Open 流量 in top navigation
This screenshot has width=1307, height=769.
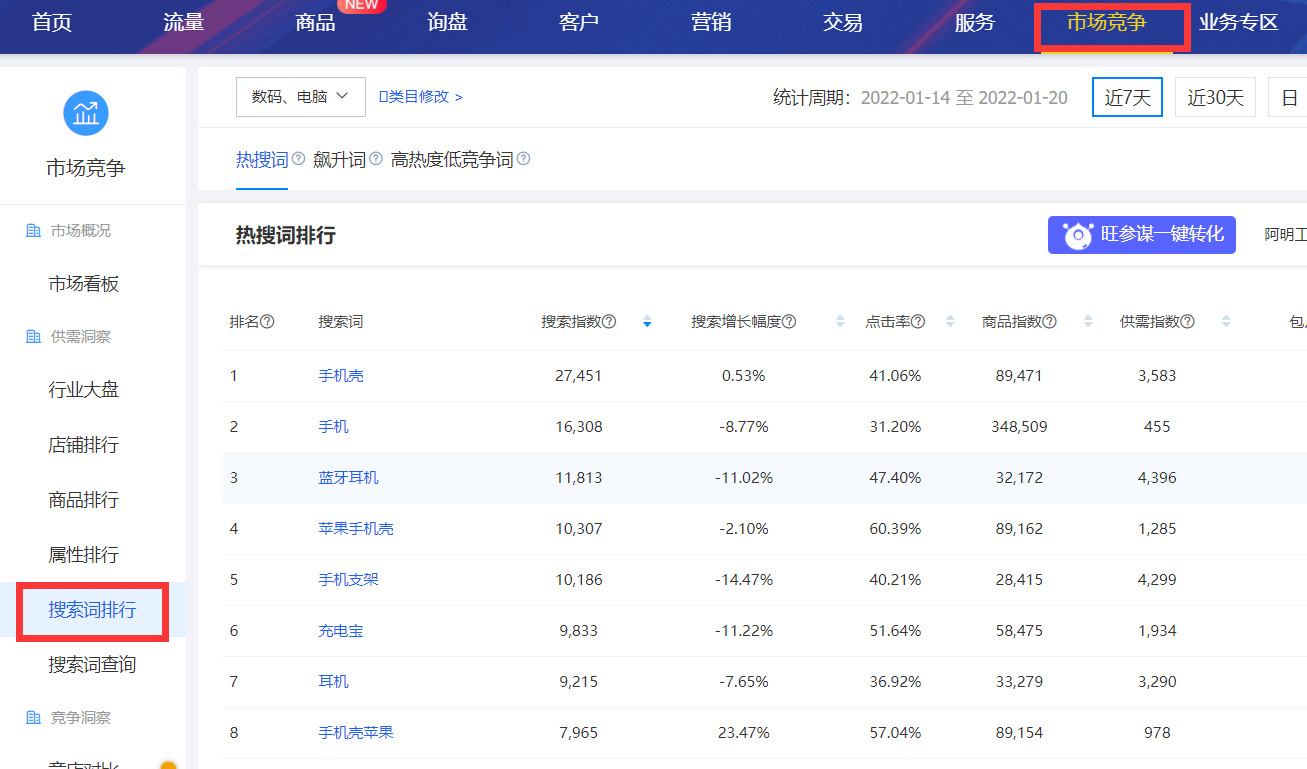pos(184,22)
